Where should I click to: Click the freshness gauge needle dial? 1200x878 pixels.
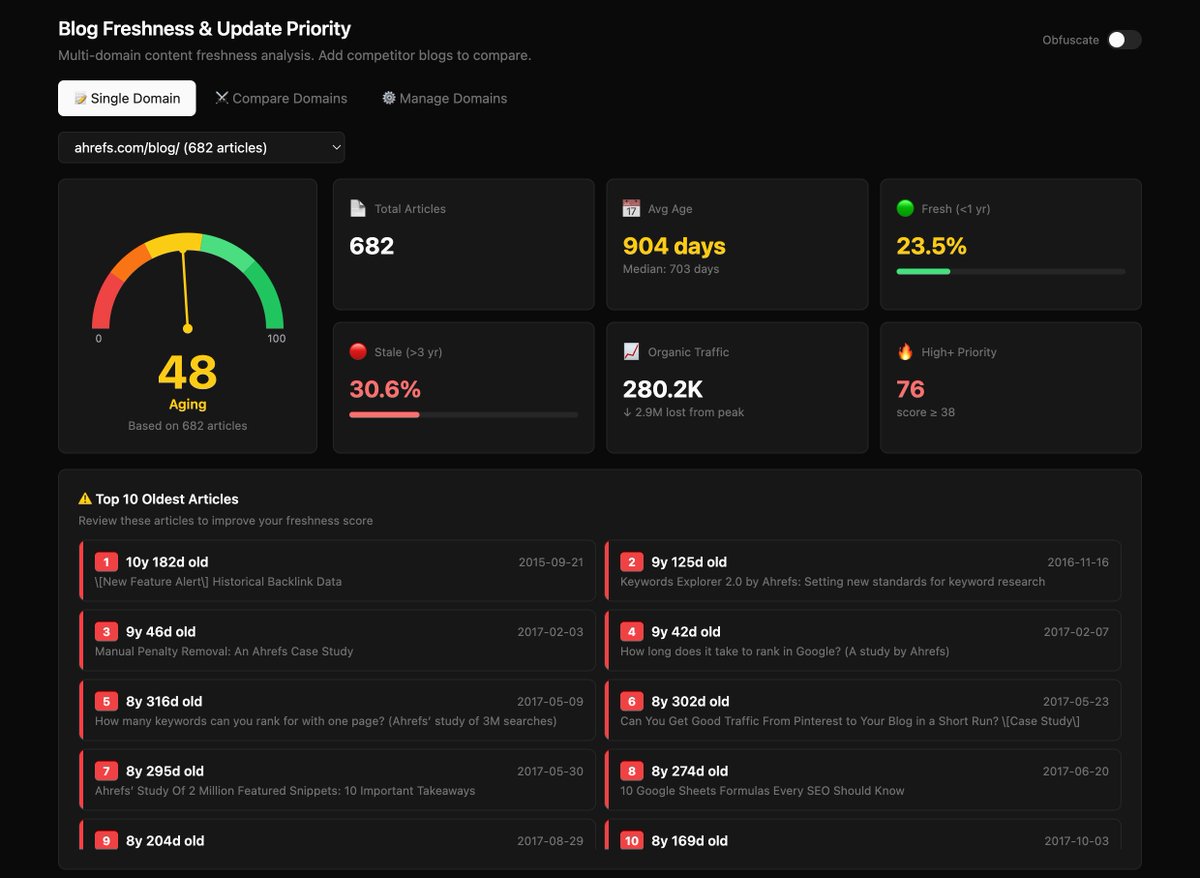(188, 282)
